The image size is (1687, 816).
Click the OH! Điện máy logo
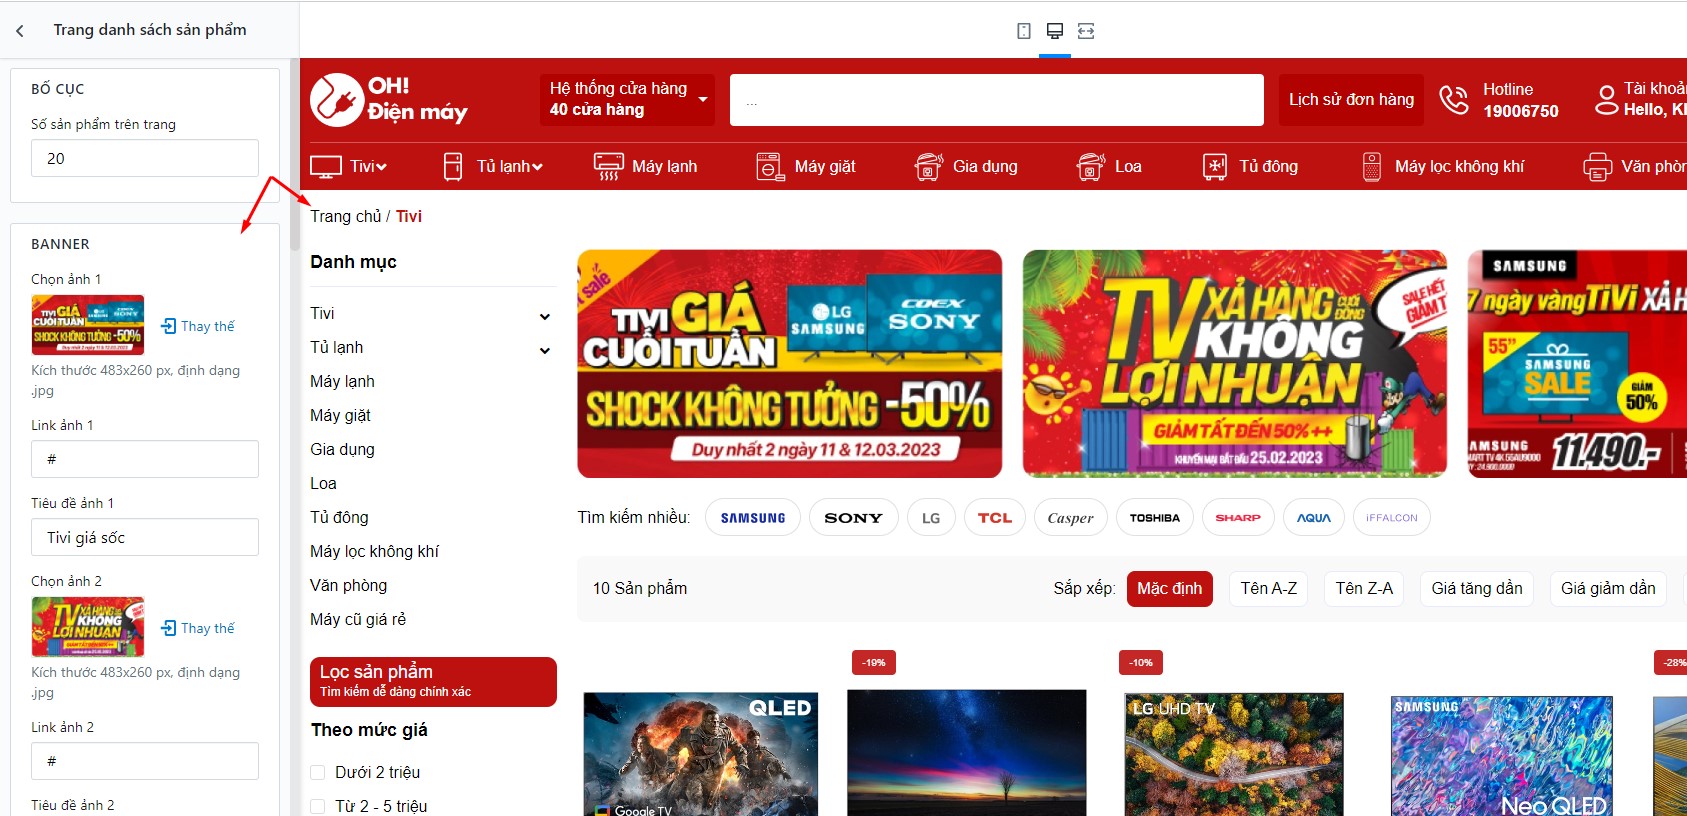[x=389, y=99]
